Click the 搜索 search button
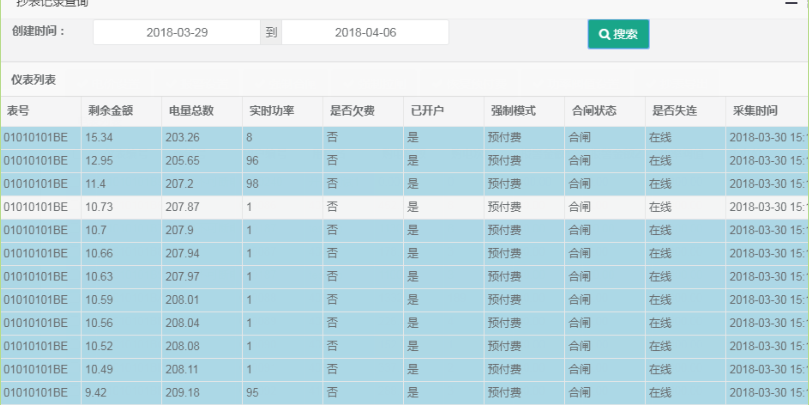The image size is (809, 405). pos(618,34)
